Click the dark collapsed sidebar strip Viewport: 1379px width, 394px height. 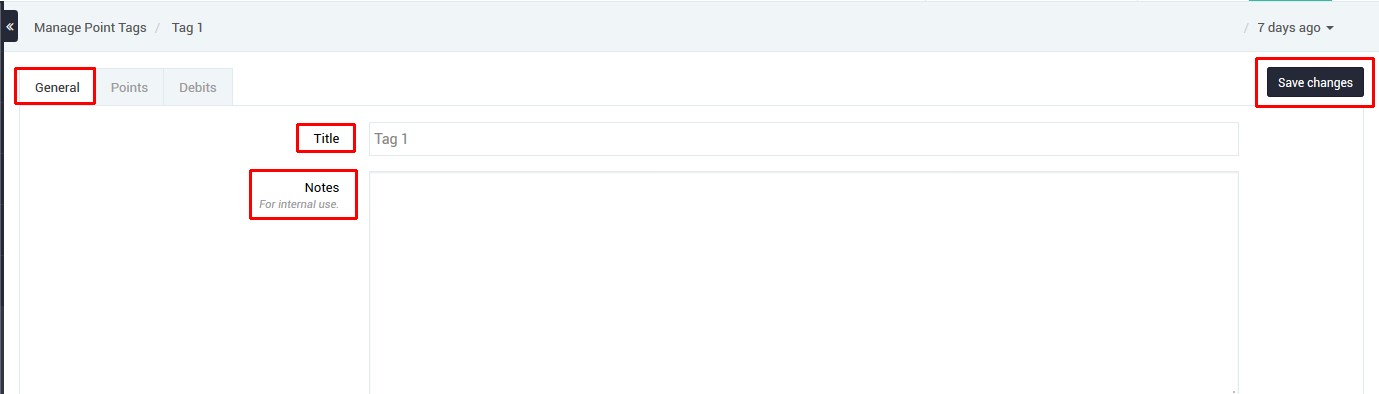(x=2, y=200)
